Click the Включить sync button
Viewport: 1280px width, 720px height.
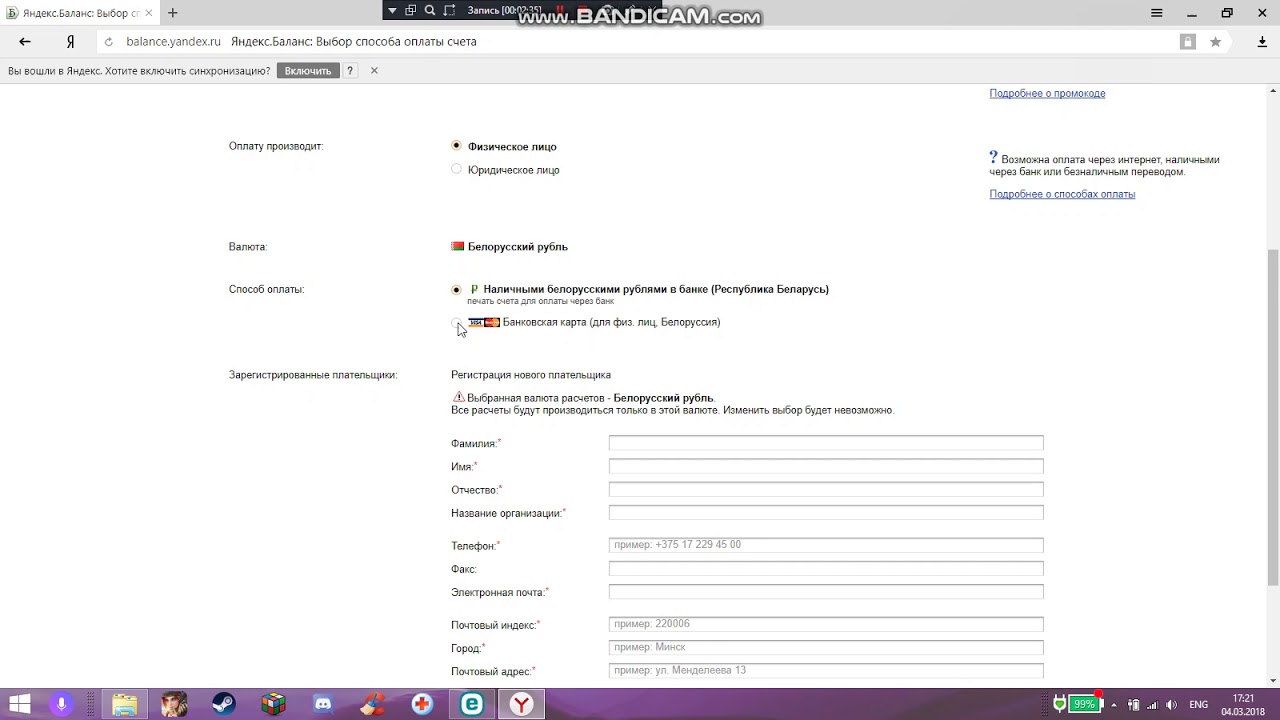point(307,71)
